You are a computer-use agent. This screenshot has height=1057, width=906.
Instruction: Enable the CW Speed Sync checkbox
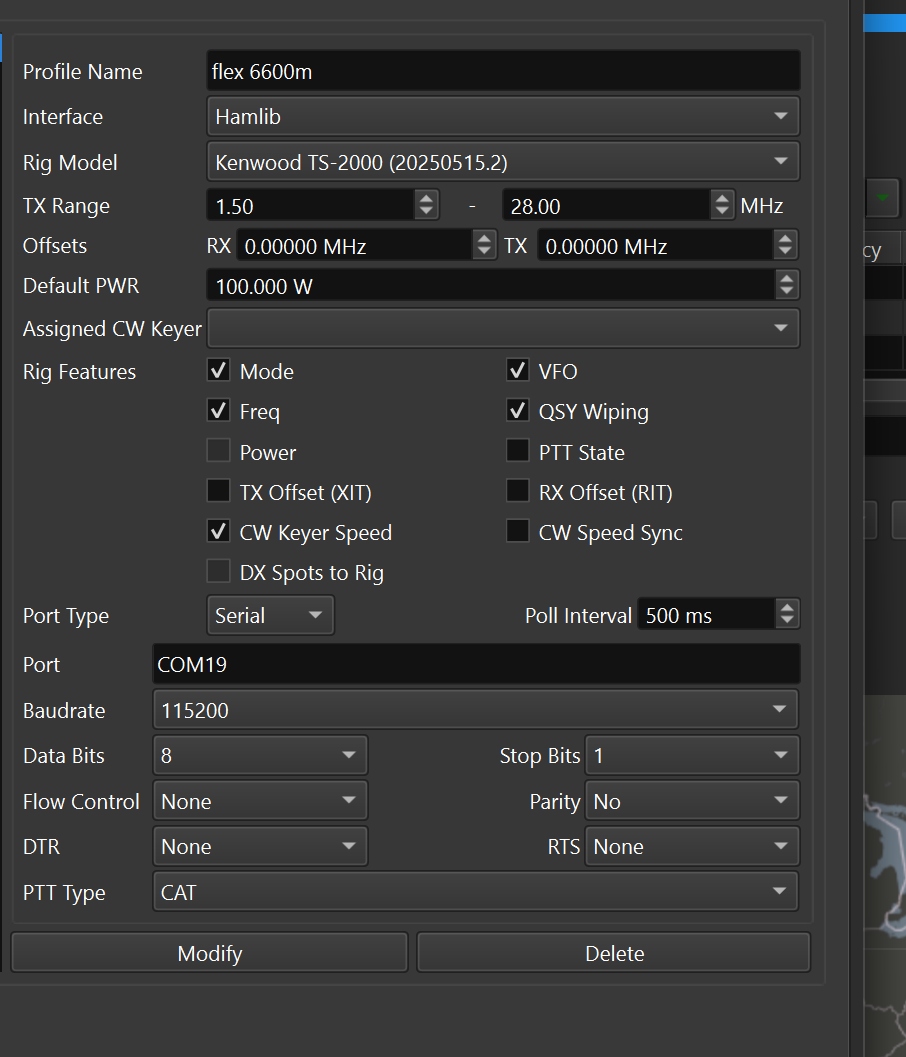518,531
